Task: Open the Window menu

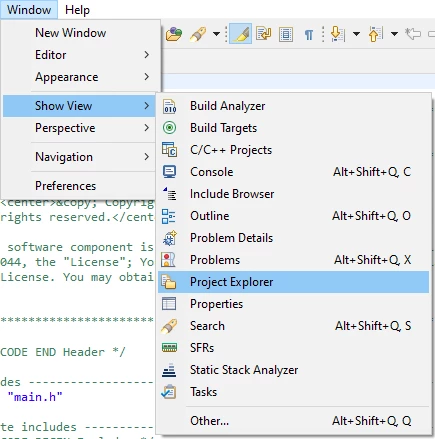Action: click(x=29, y=10)
